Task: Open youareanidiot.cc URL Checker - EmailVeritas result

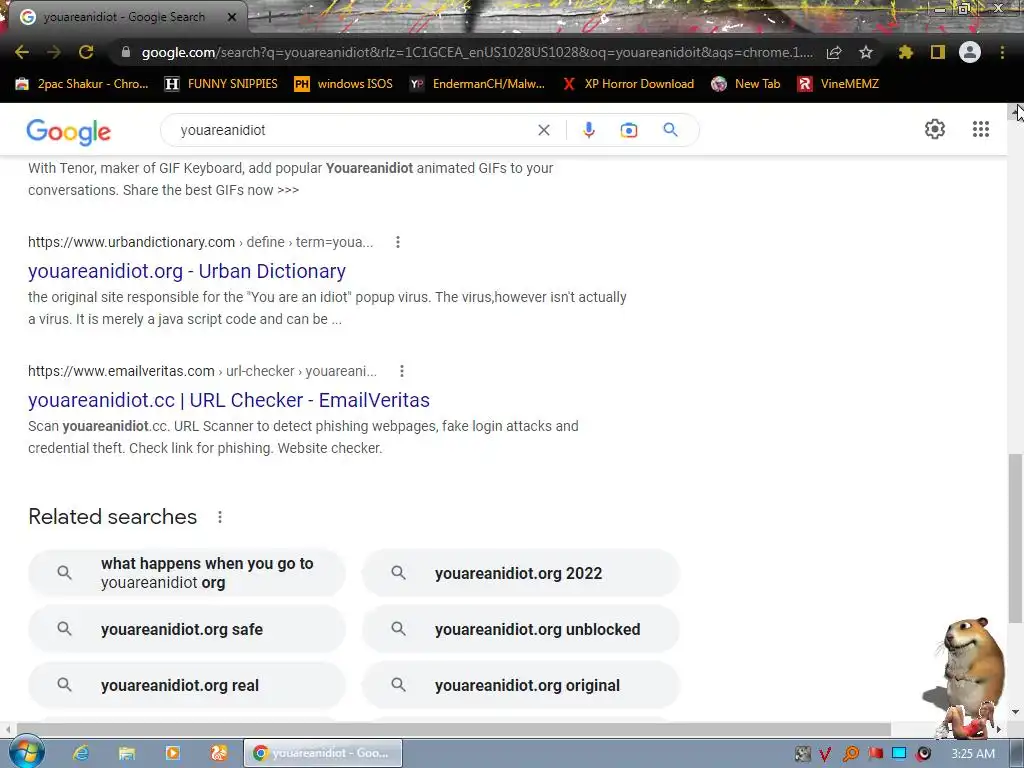Action: tap(229, 400)
